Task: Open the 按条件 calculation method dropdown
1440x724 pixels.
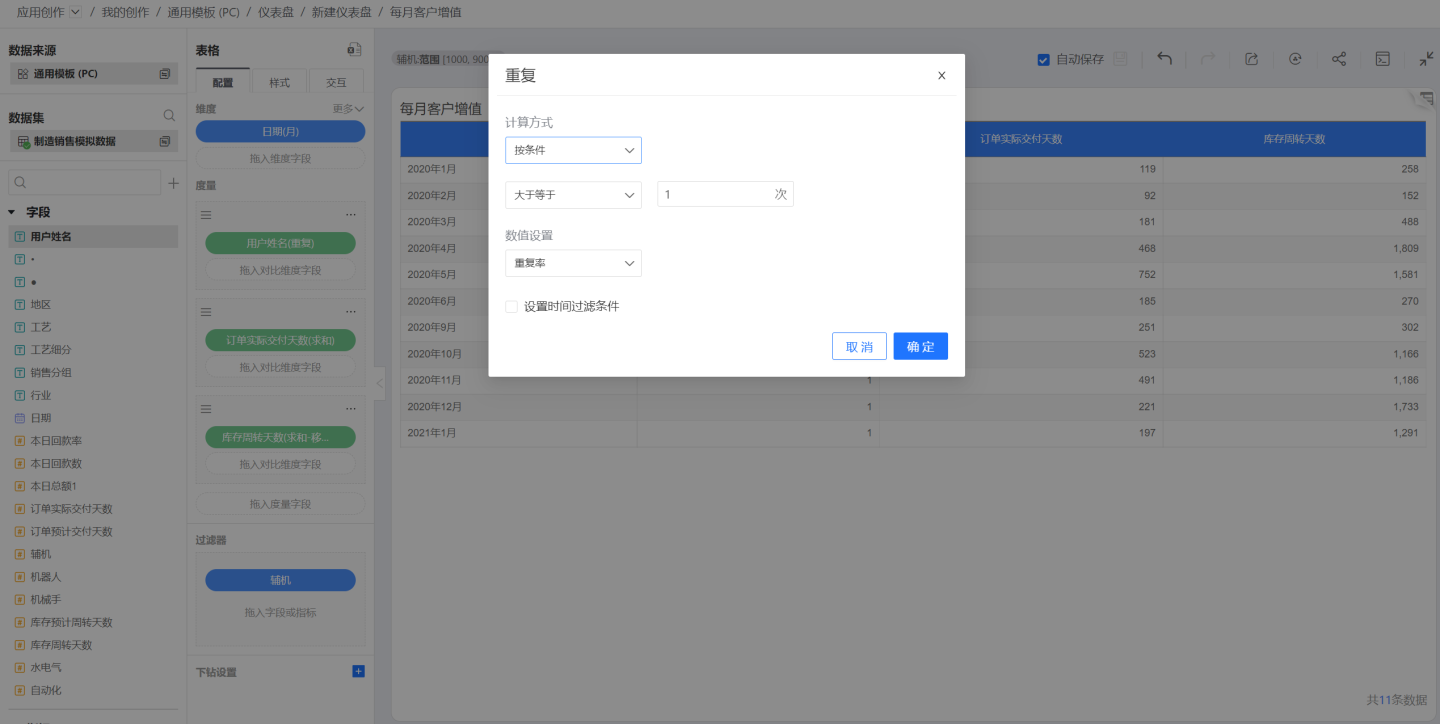Action: coord(573,150)
